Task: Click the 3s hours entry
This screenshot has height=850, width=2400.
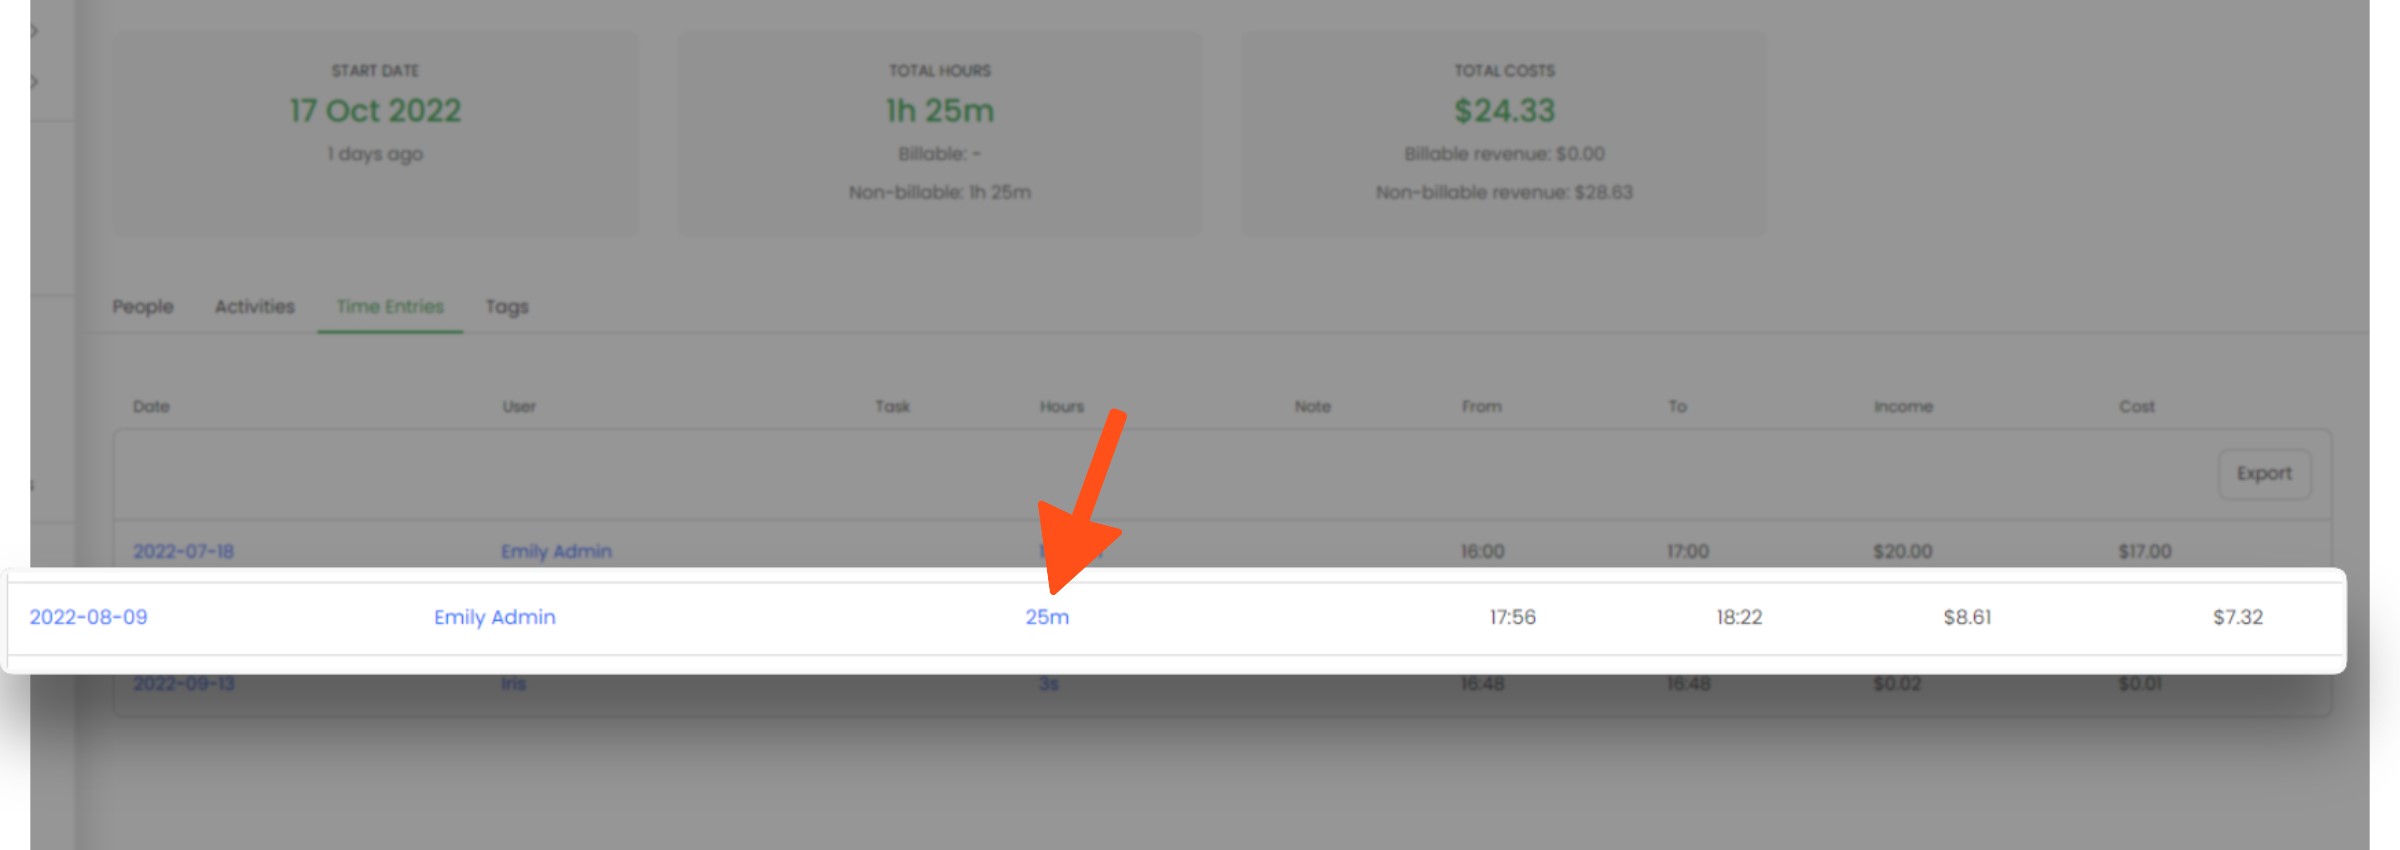Action: pos(1048,684)
